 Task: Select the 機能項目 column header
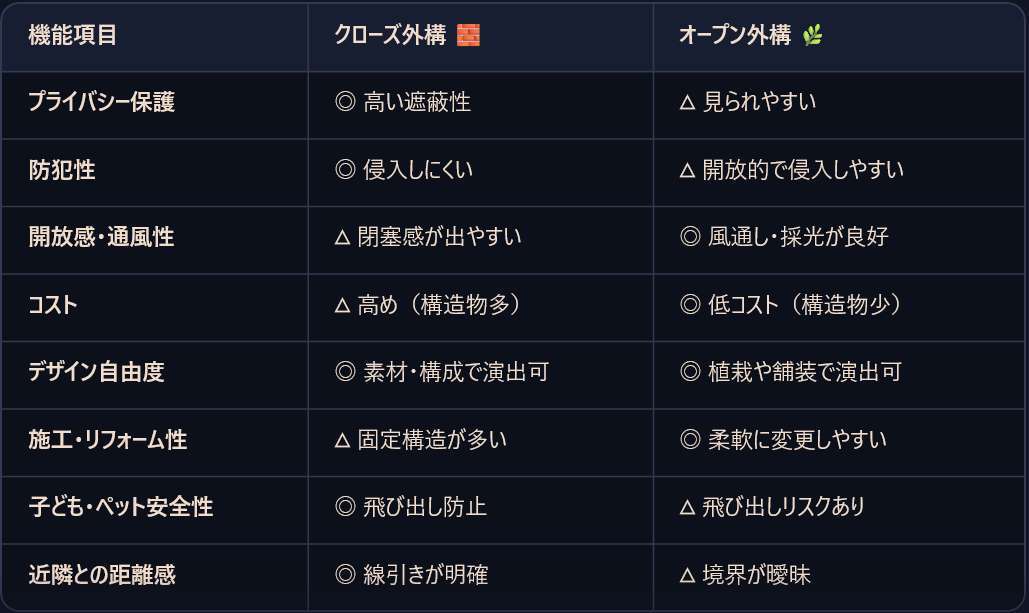pos(73,35)
